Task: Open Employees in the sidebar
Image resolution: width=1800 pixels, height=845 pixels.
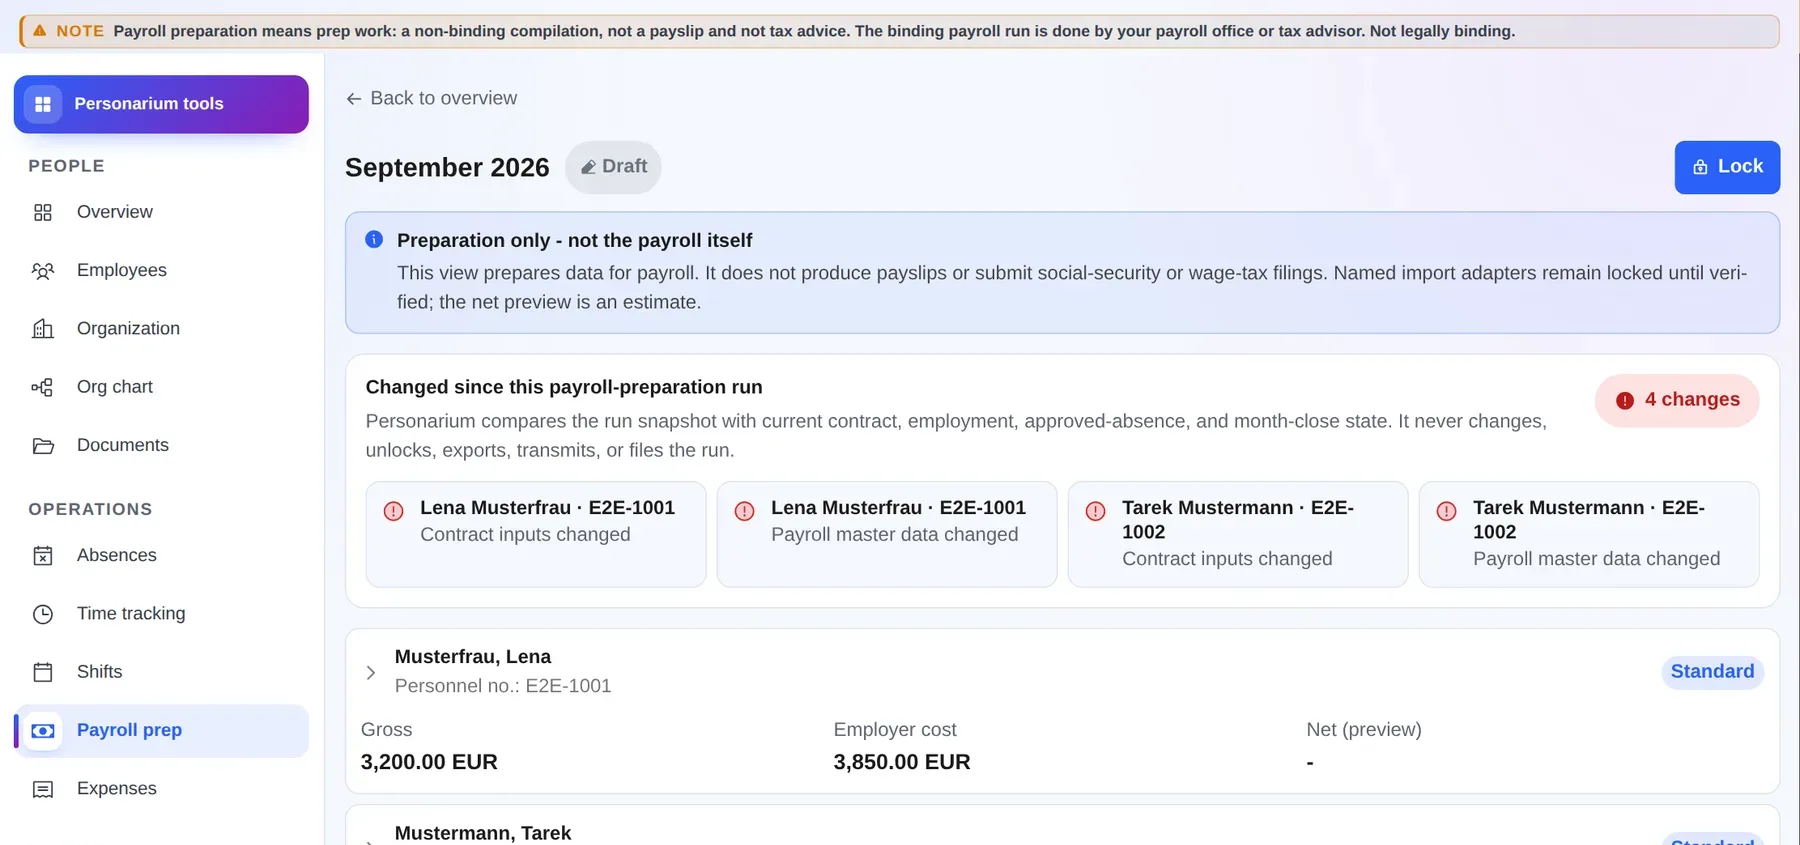Action: (161, 271)
